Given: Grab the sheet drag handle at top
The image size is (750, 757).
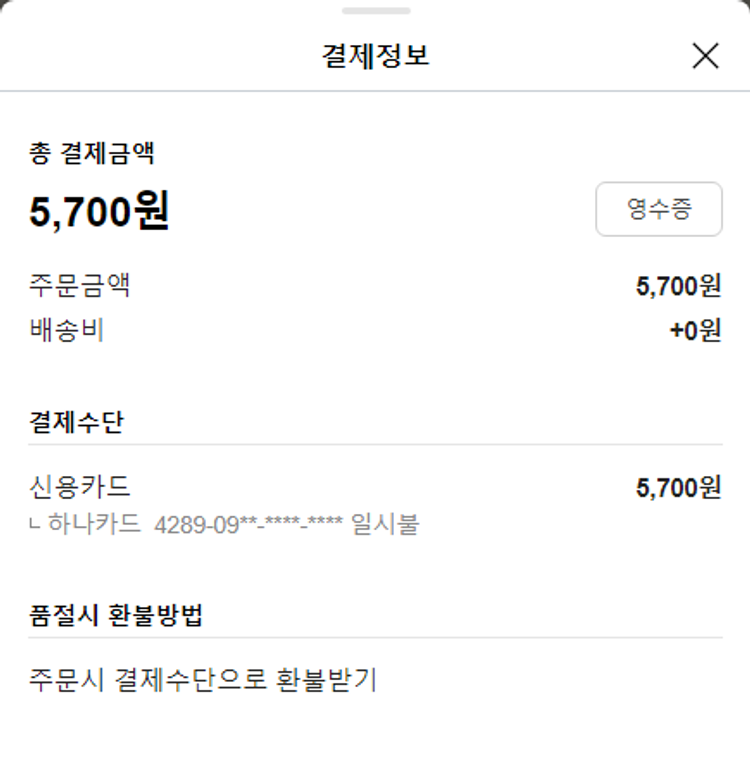Looking at the screenshot, I should (x=375, y=11).
